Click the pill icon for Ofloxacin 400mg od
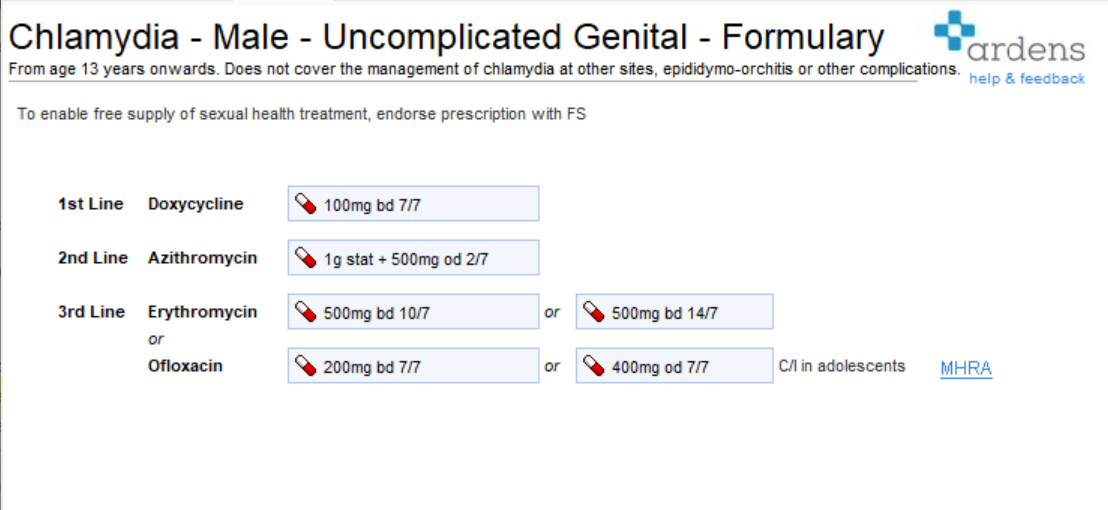The height and width of the screenshot is (510, 1108). click(594, 366)
